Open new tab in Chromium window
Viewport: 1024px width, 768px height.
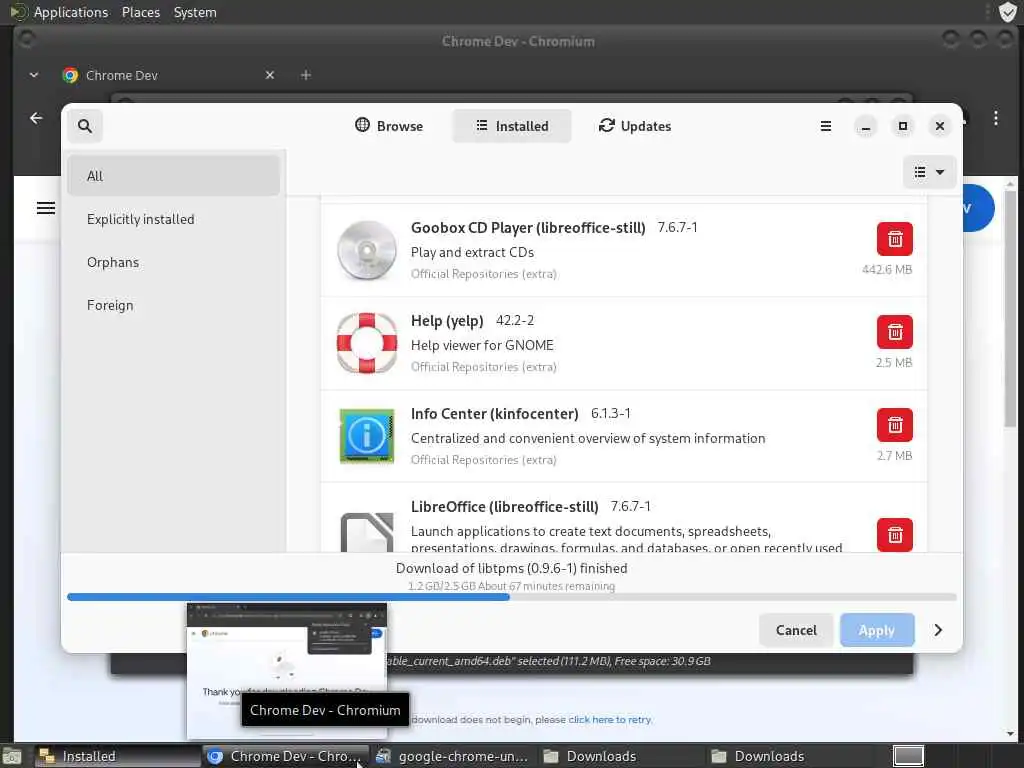[306, 75]
